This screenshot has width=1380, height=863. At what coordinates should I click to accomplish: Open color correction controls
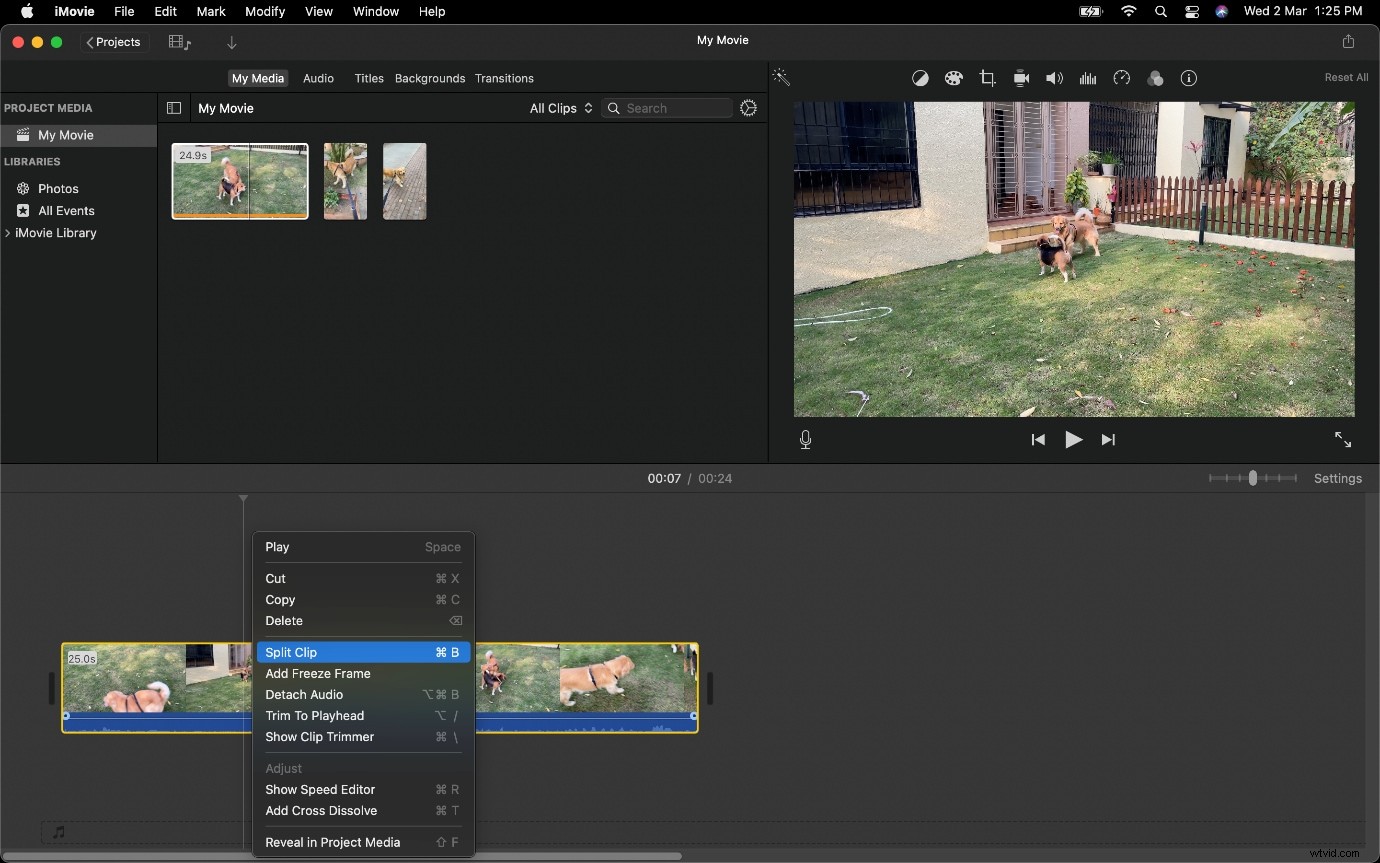tap(954, 78)
